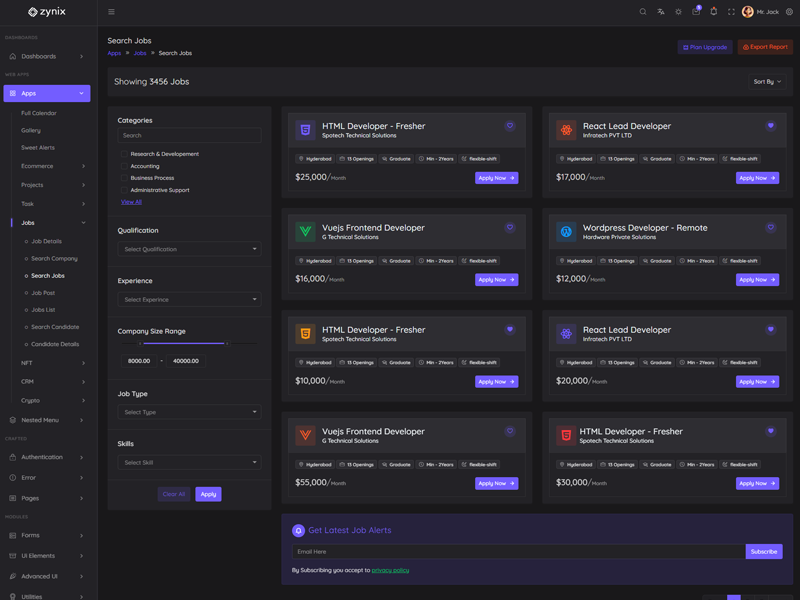Open notifications bell icon
This screenshot has height=600, width=800.
(x=714, y=12)
